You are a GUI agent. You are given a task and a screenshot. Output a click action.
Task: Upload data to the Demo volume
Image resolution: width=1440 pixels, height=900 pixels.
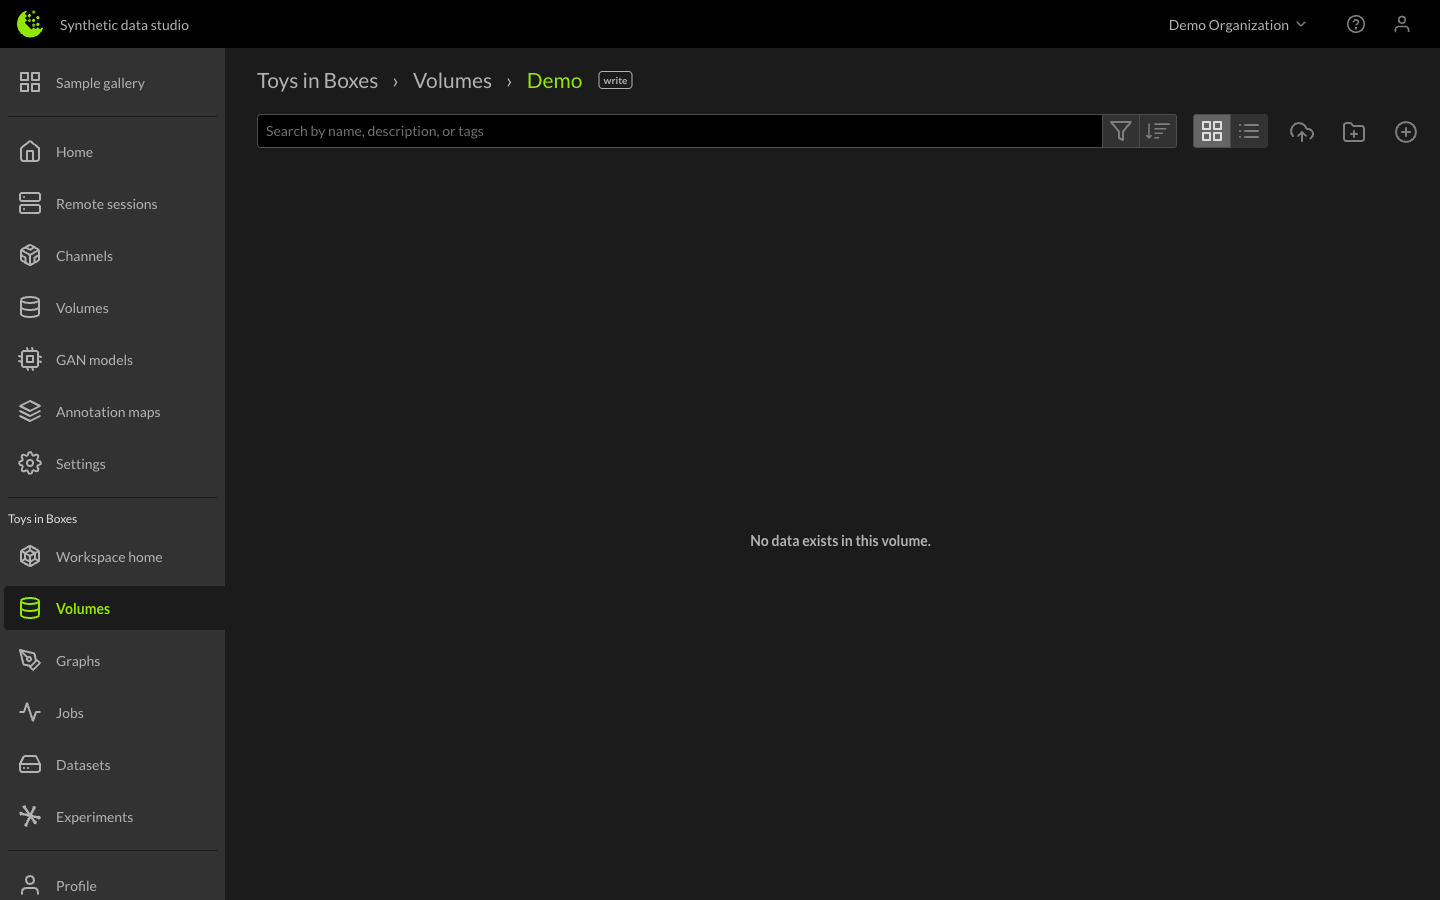[1302, 131]
